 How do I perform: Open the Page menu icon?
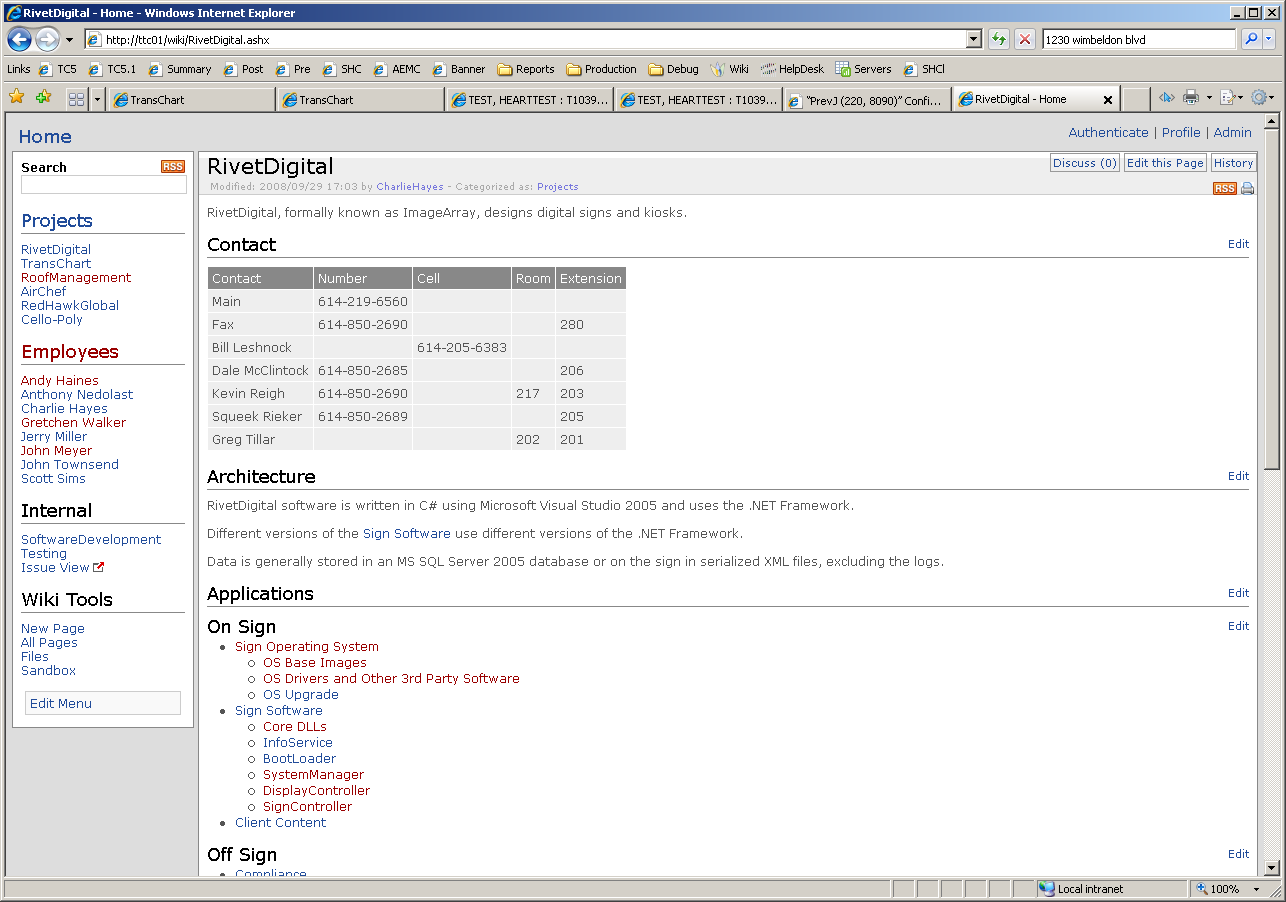(x=1229, y=98)
